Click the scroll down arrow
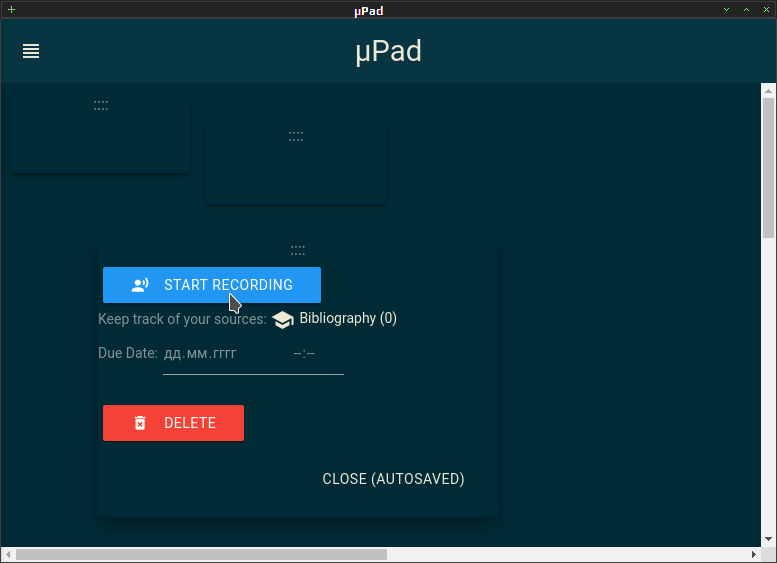This screenshot has height=563, width=777. click(769, 539)
